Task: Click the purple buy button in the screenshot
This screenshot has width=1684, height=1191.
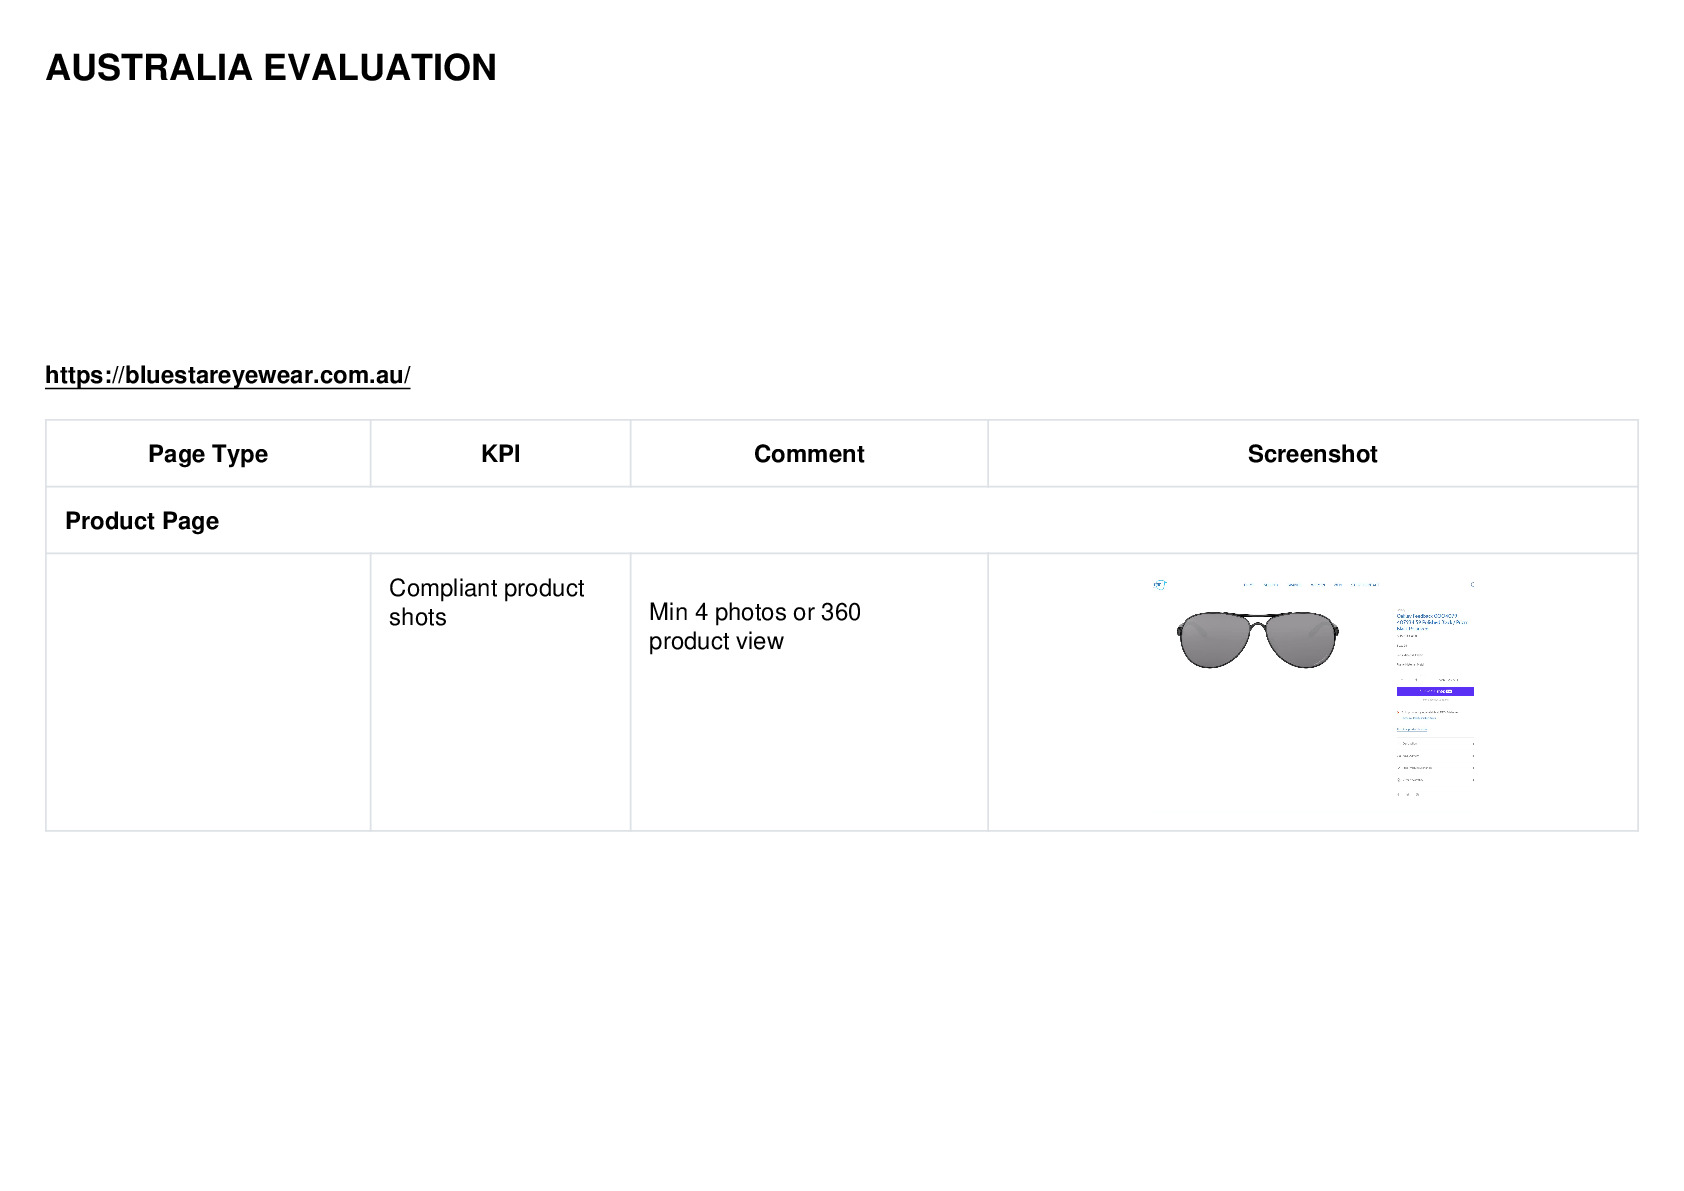Action: tap(1435, 691)
